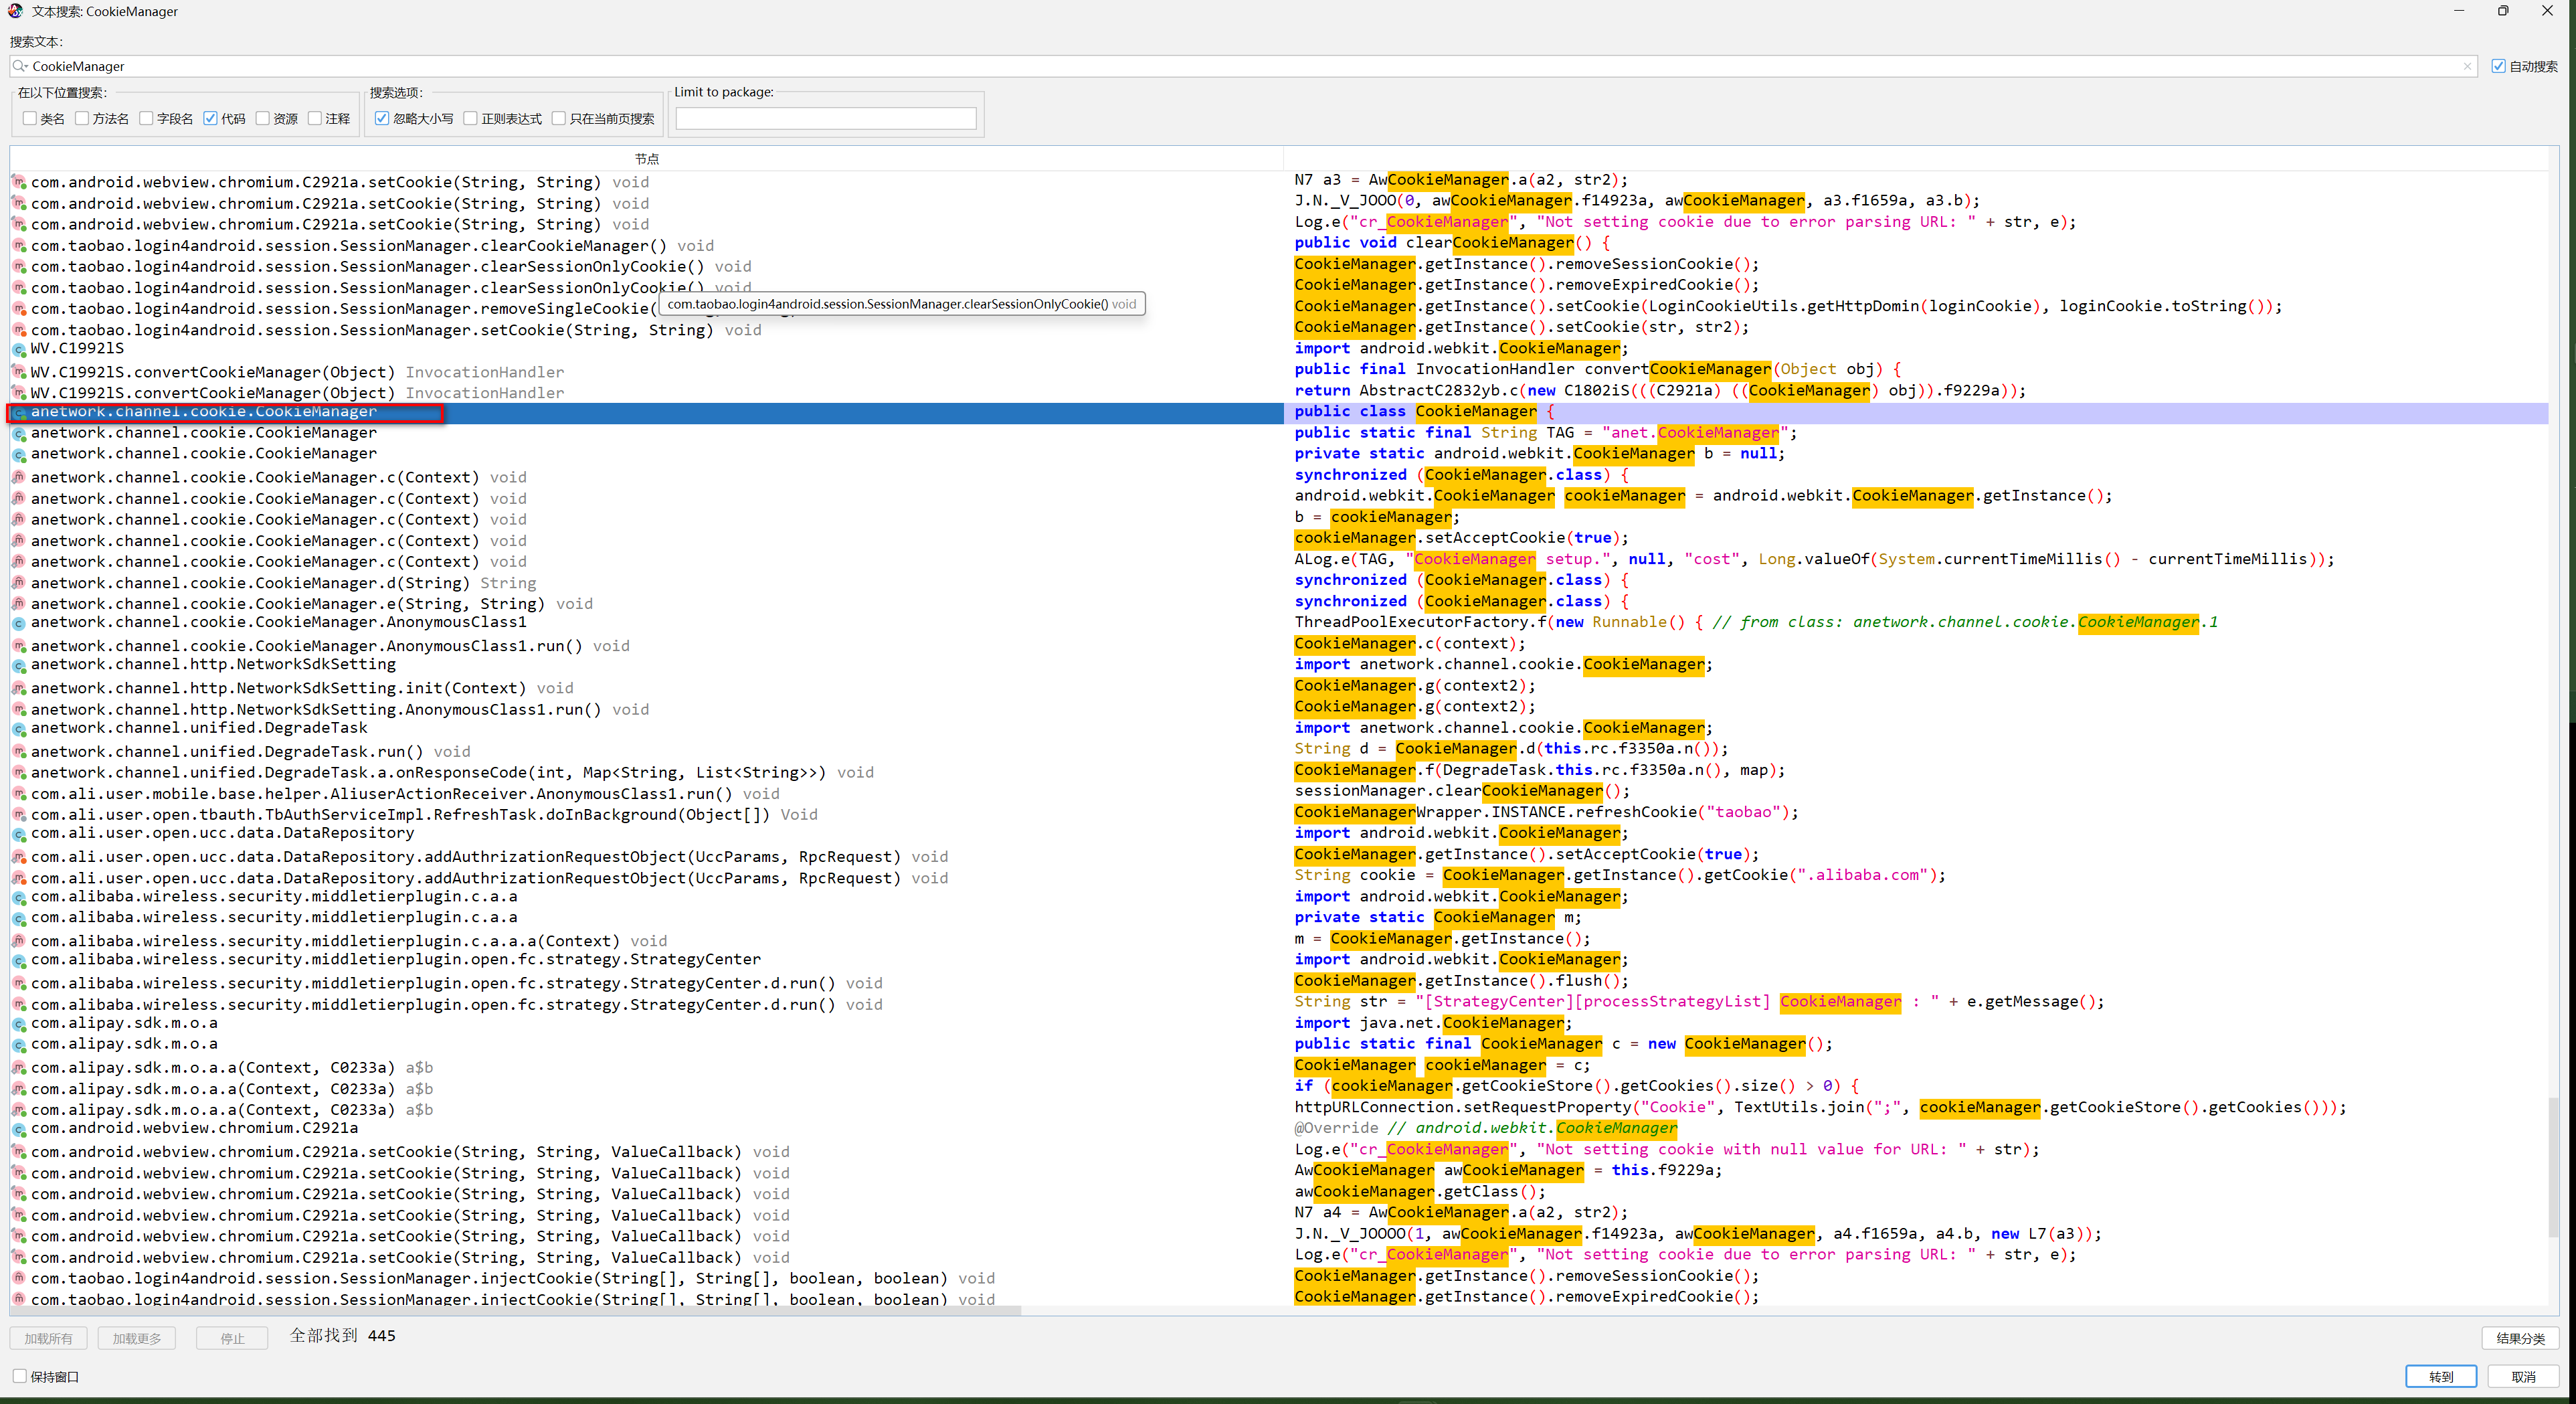Toggle the 正则表达式 regex checkbox
This screenshot has width=2576, height=1404.
471,118
